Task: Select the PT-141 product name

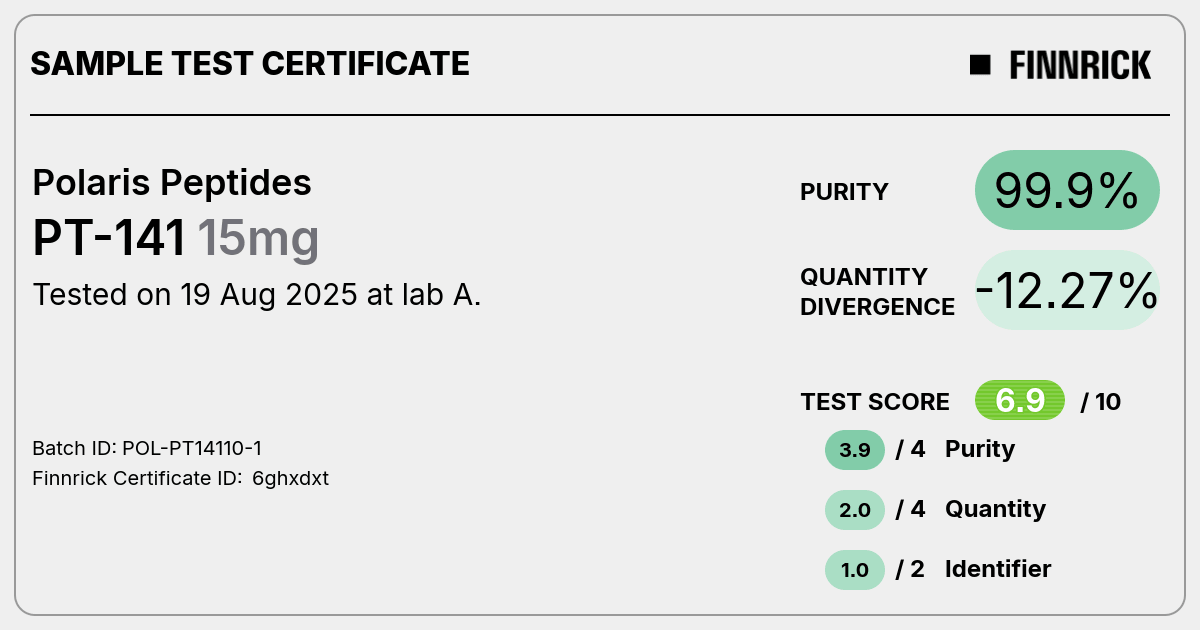Action: [x=110, y=239]
